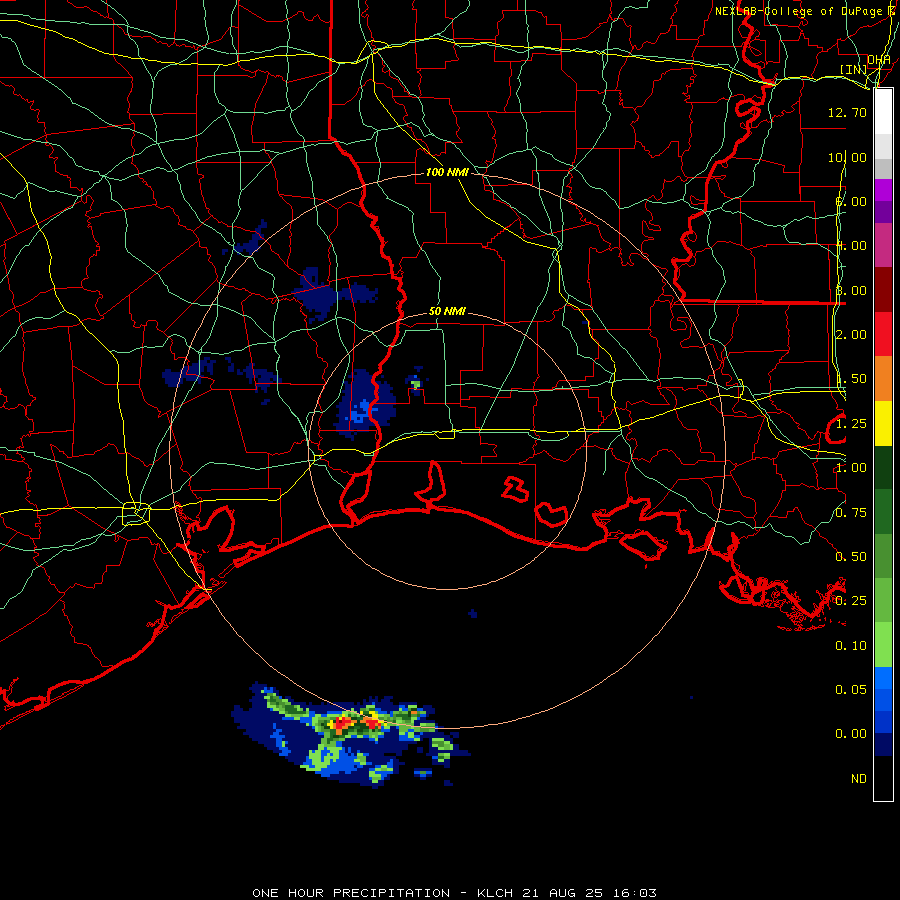Click the 50 NMI range ring label
Image resolution: width=900 pixels, height=900 pixels.
click(447, 311)
